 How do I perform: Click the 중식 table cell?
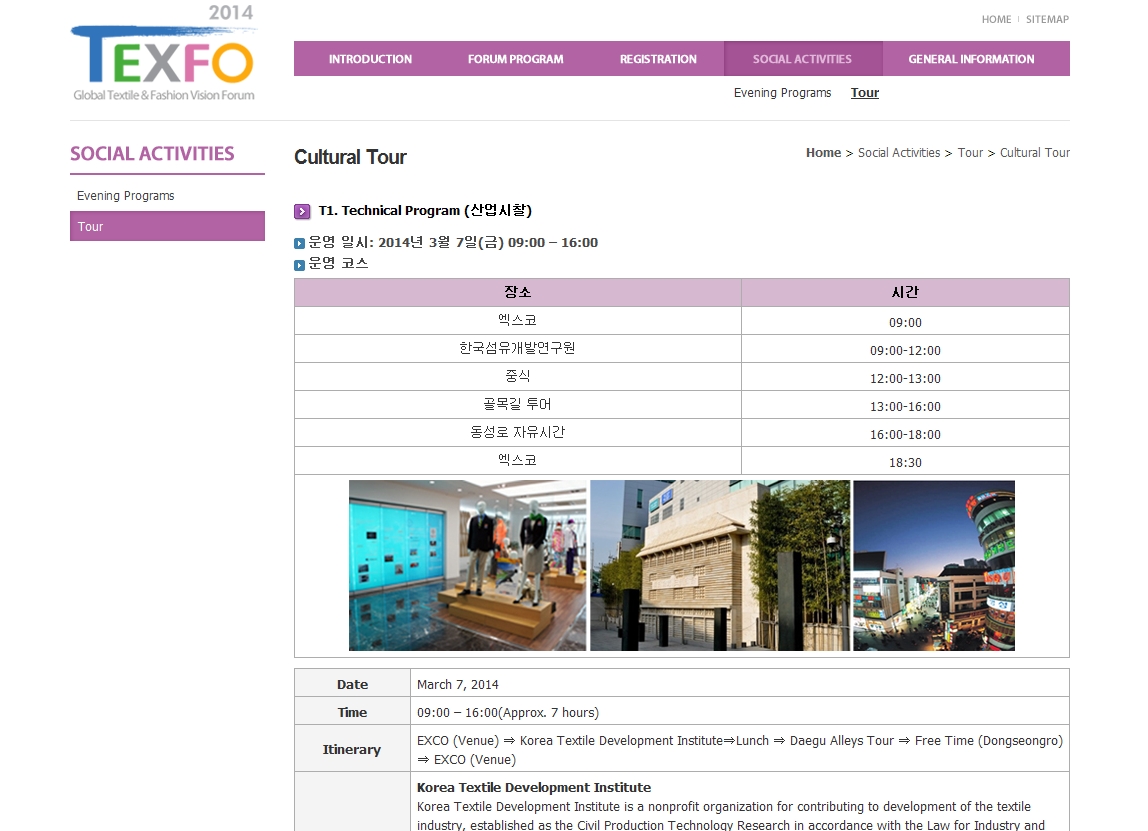(x=518, y=376)
